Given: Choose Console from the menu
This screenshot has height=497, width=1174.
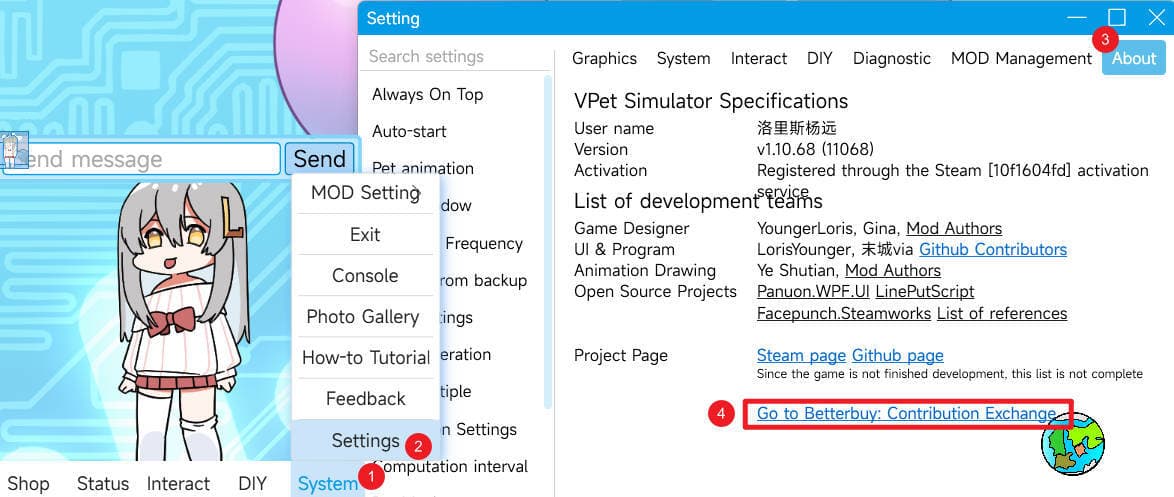Looking at the screenshot, I should point(365,275).
